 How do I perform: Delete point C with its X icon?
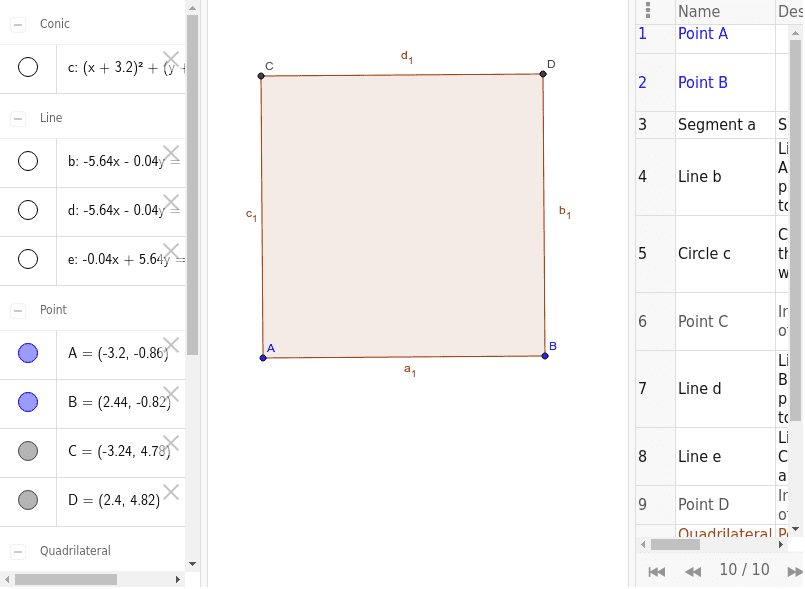pyautogui.click(x=171, y=443)
